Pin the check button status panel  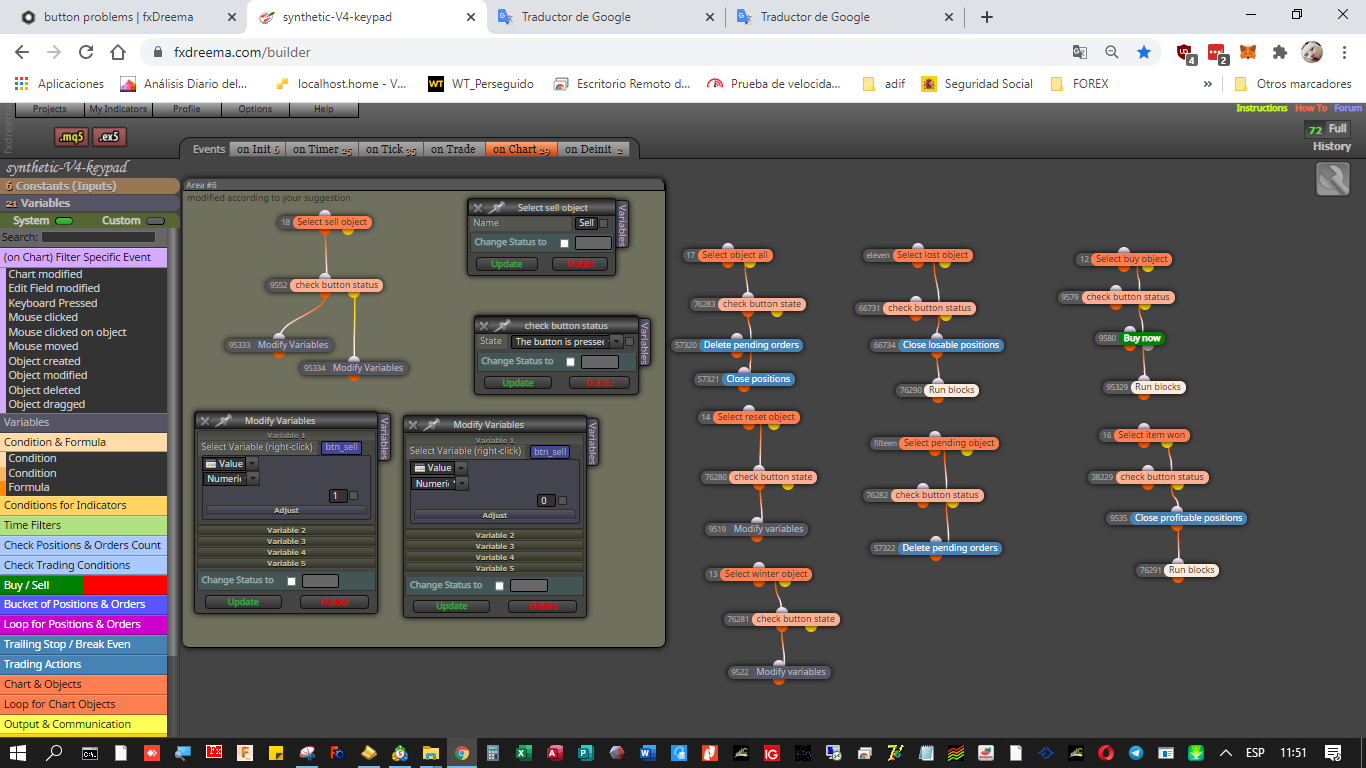click(x=502, y=326)
